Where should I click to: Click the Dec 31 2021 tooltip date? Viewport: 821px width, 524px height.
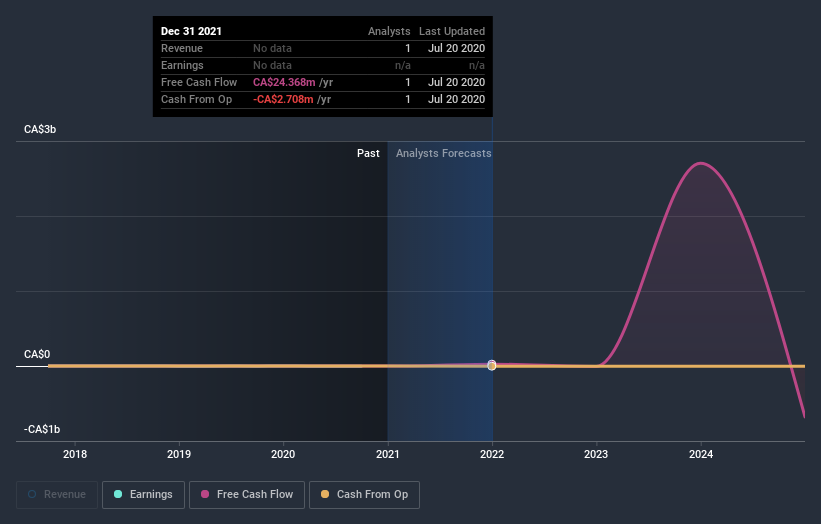point(191,31)
